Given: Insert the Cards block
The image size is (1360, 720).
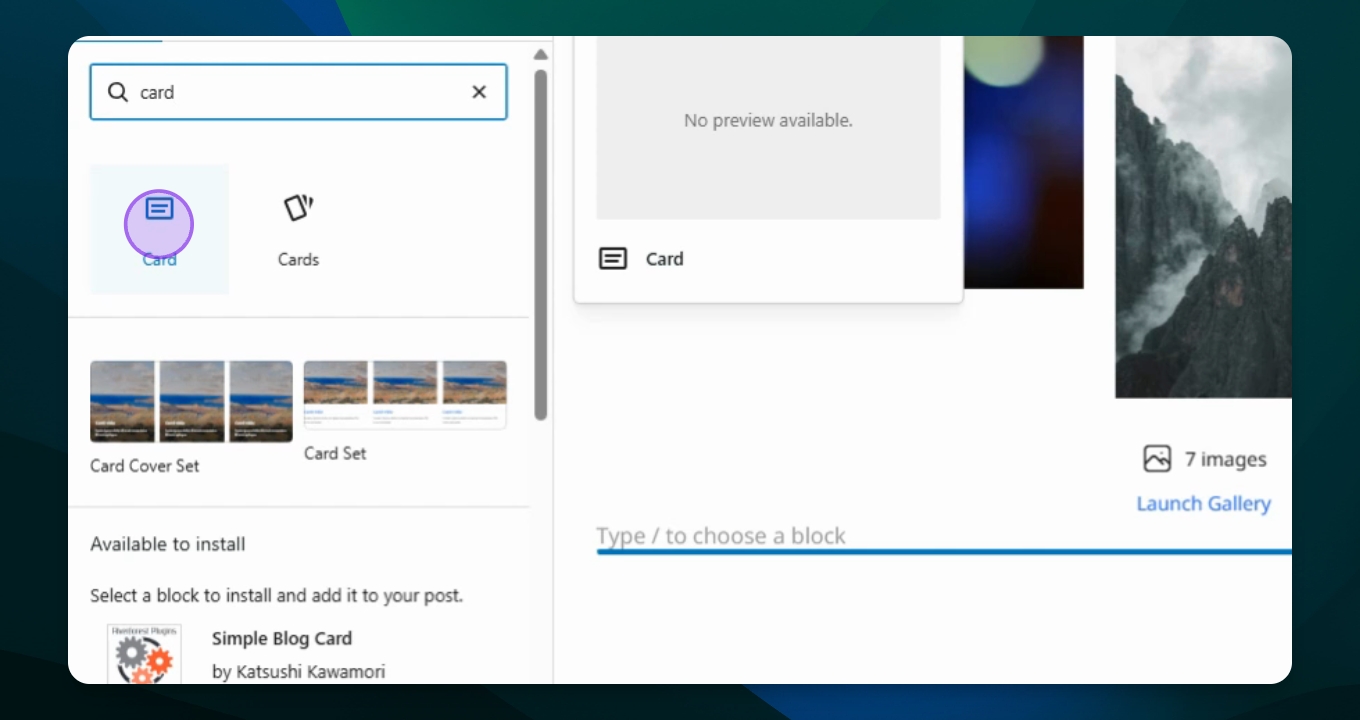Looking at the screenshot, I should coord(298,229).
